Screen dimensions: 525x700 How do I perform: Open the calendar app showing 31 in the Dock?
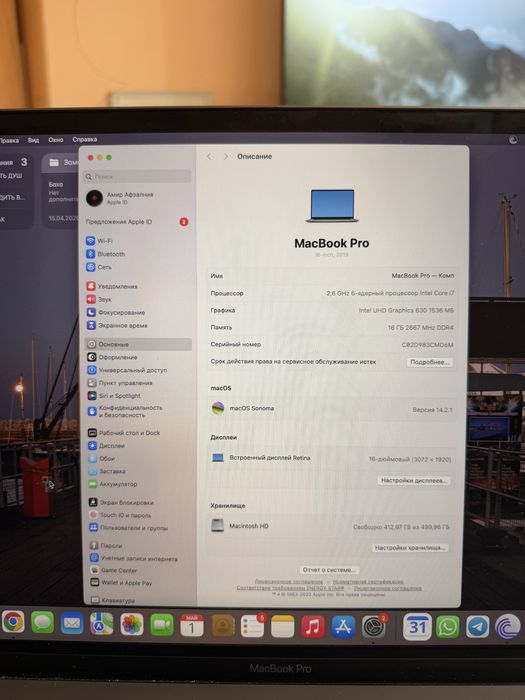pos(417,627)
